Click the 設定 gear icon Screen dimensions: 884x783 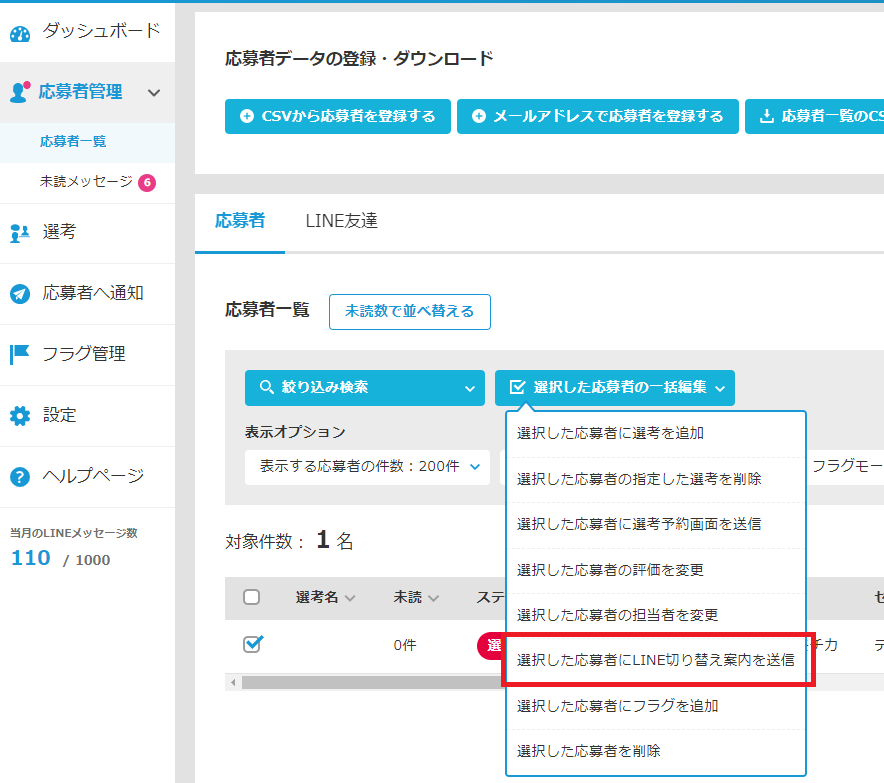(x=20, y=415)
